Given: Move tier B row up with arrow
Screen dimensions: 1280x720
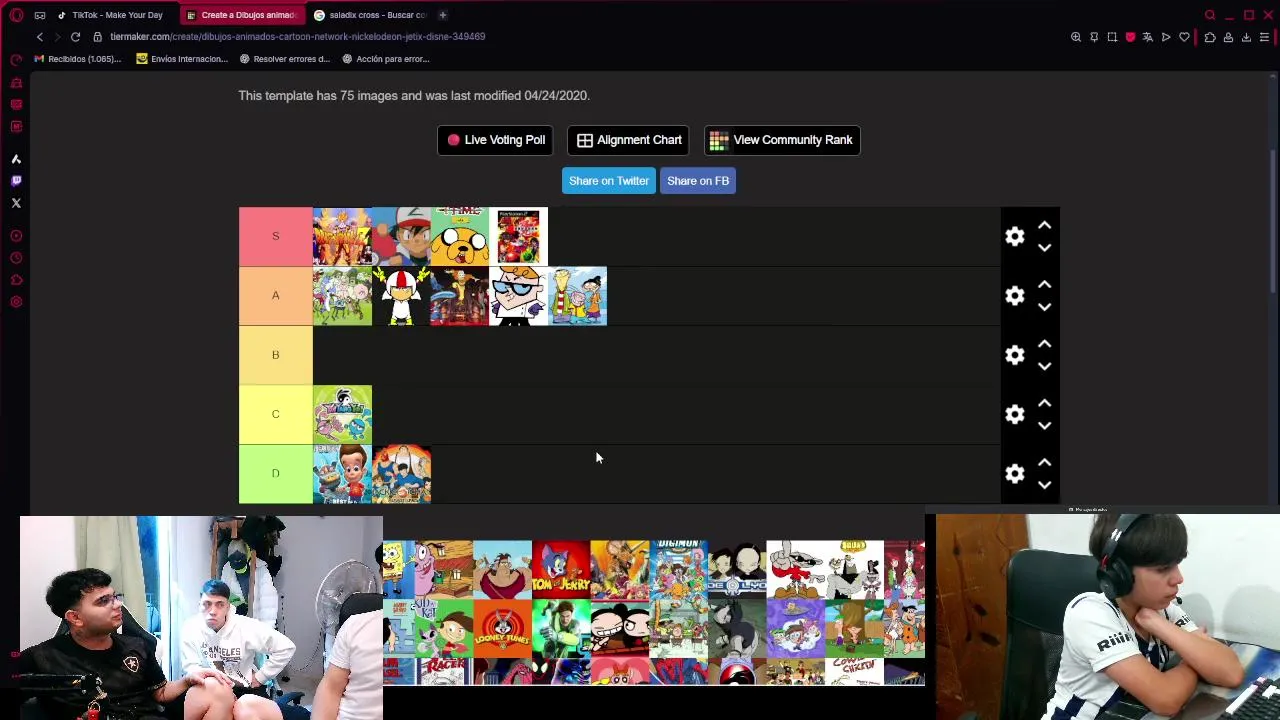Looking at the screenshot, I should pos(1044,344).
